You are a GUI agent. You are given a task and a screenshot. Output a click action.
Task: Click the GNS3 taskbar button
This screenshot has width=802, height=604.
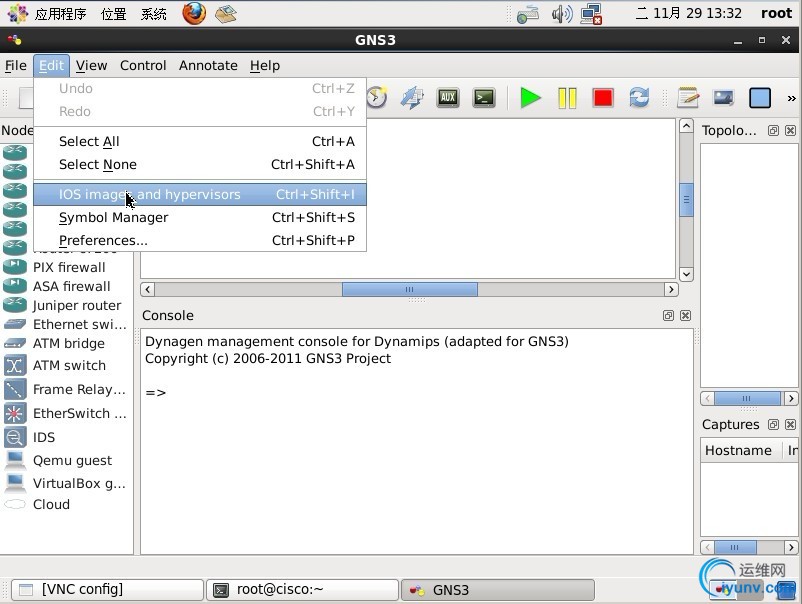tap(498, 590)
